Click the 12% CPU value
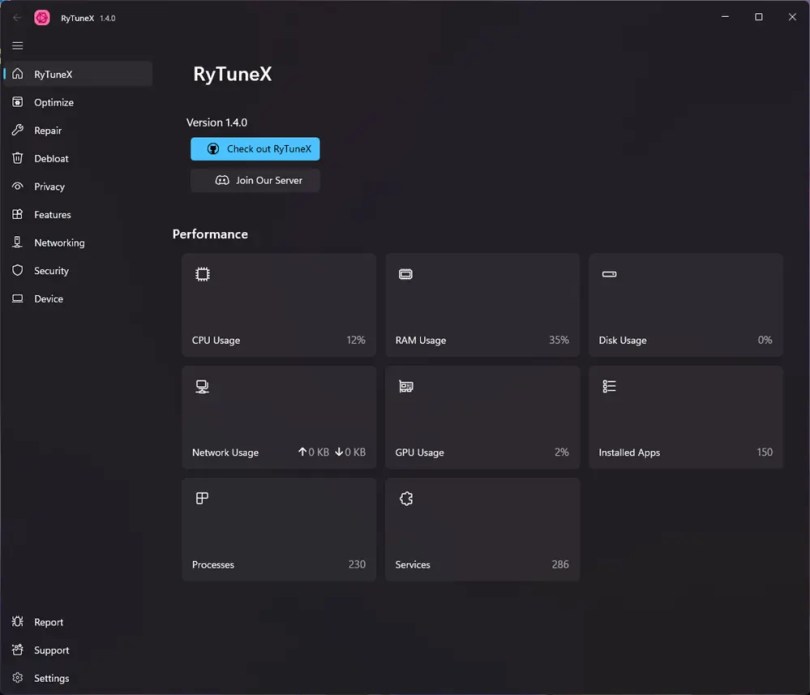 coord(355,339)
